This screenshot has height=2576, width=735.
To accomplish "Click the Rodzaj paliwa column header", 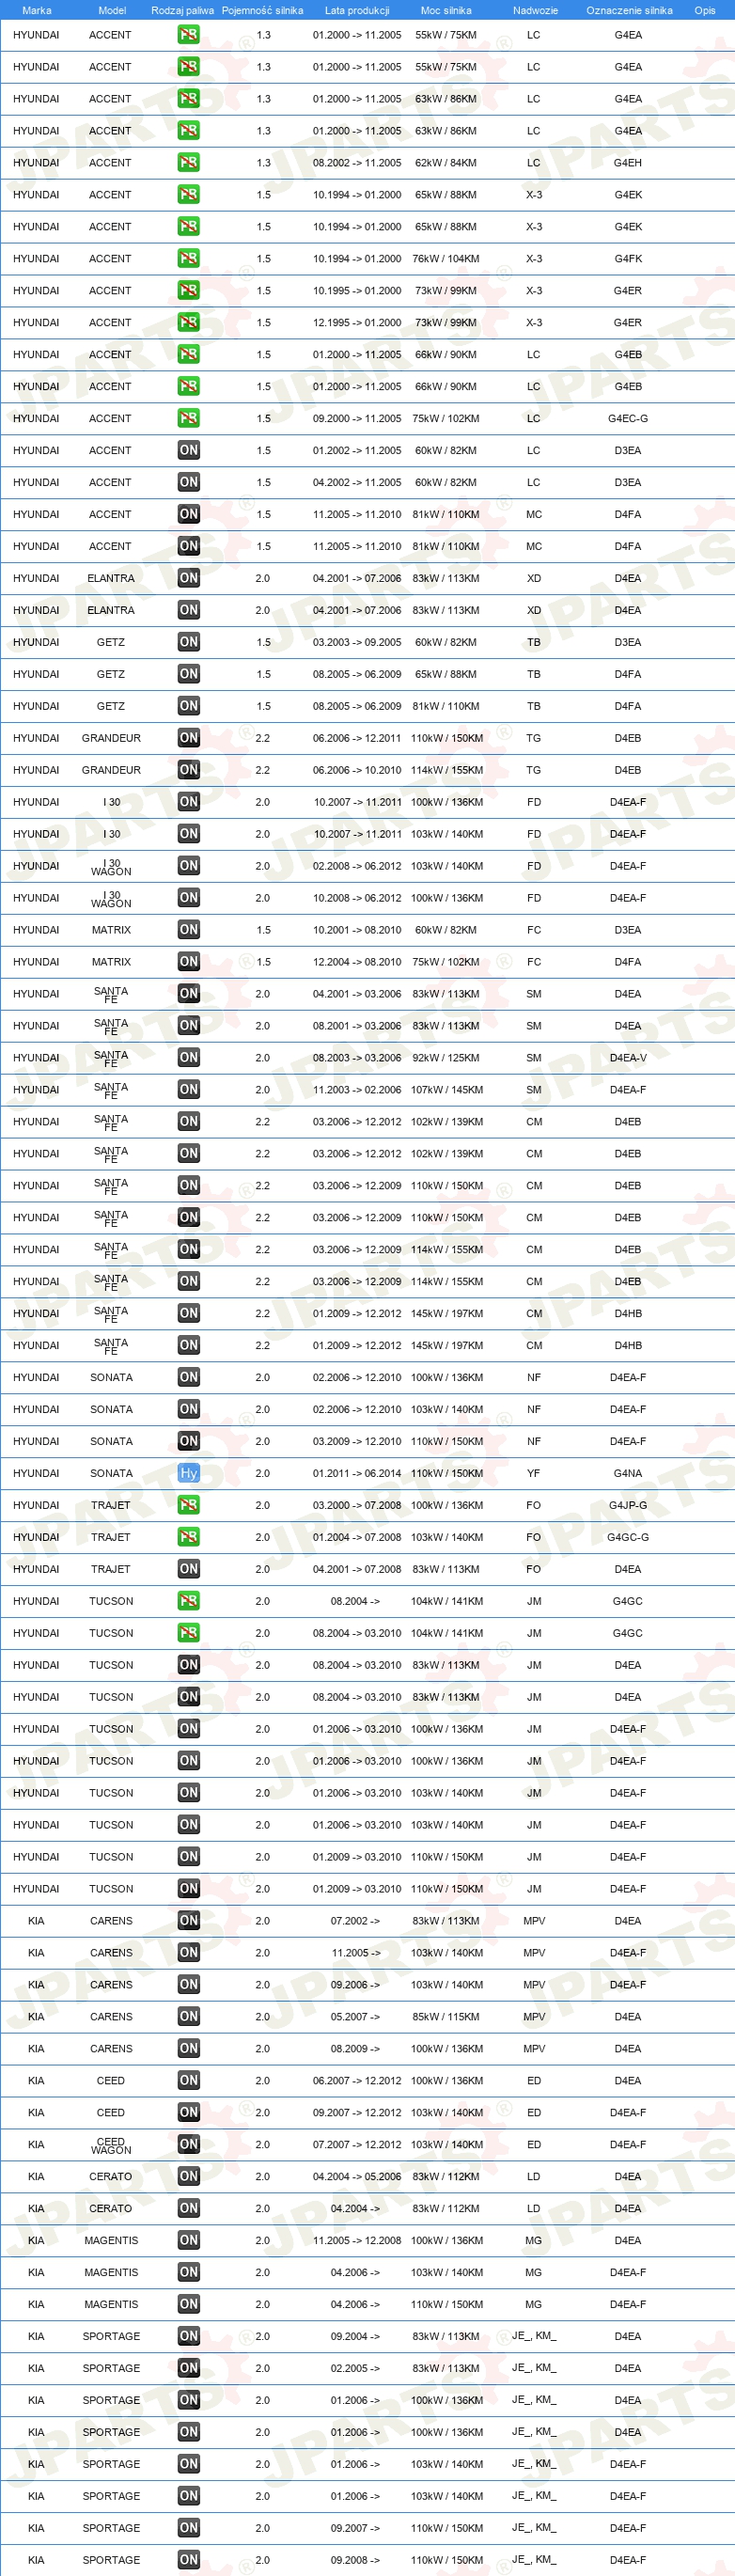I will click(x=182, y=10).
